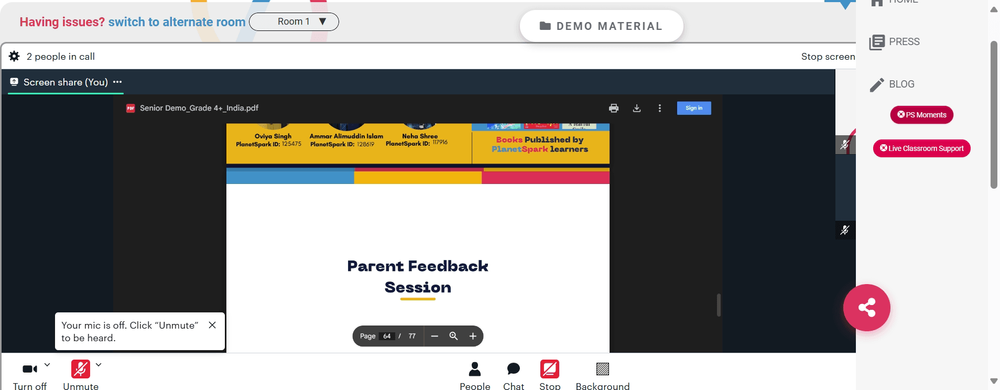Click the pink share floating button
Viewport: 1000px width, 390px height.
(866, 308)
